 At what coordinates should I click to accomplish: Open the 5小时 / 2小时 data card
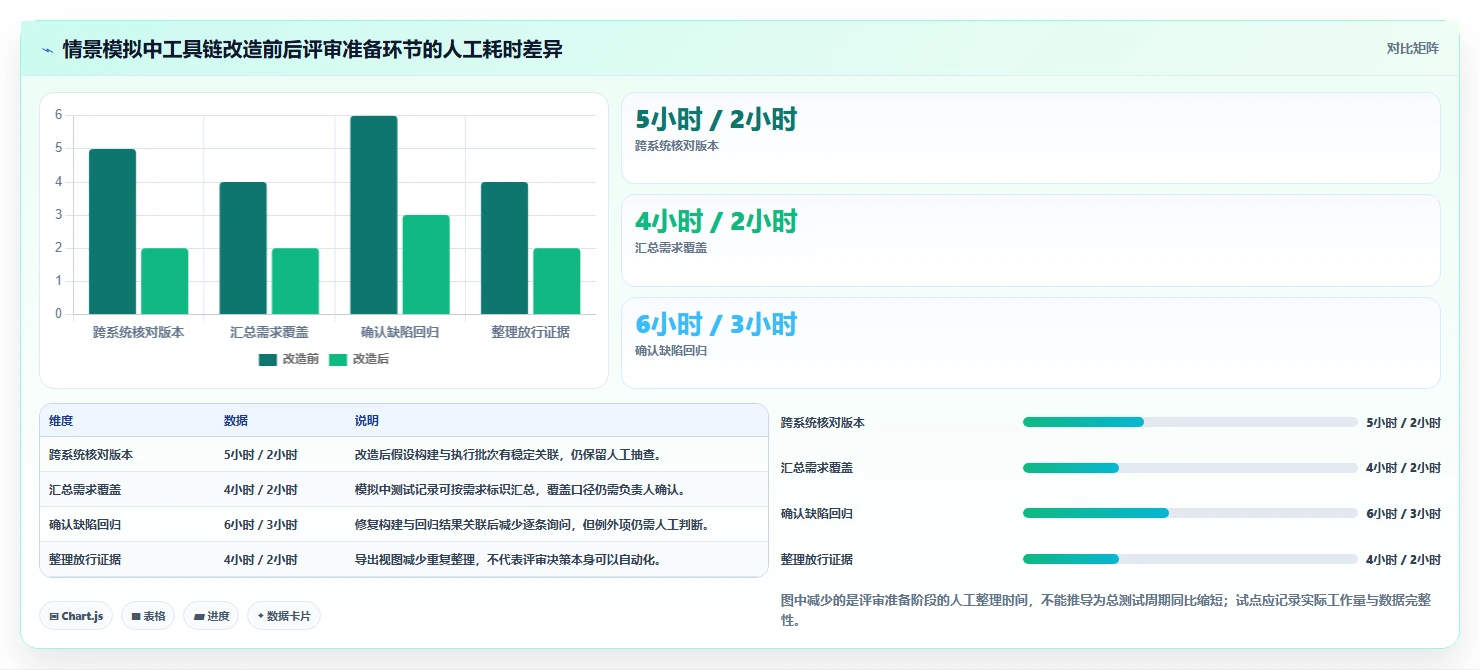point(1030,138)
